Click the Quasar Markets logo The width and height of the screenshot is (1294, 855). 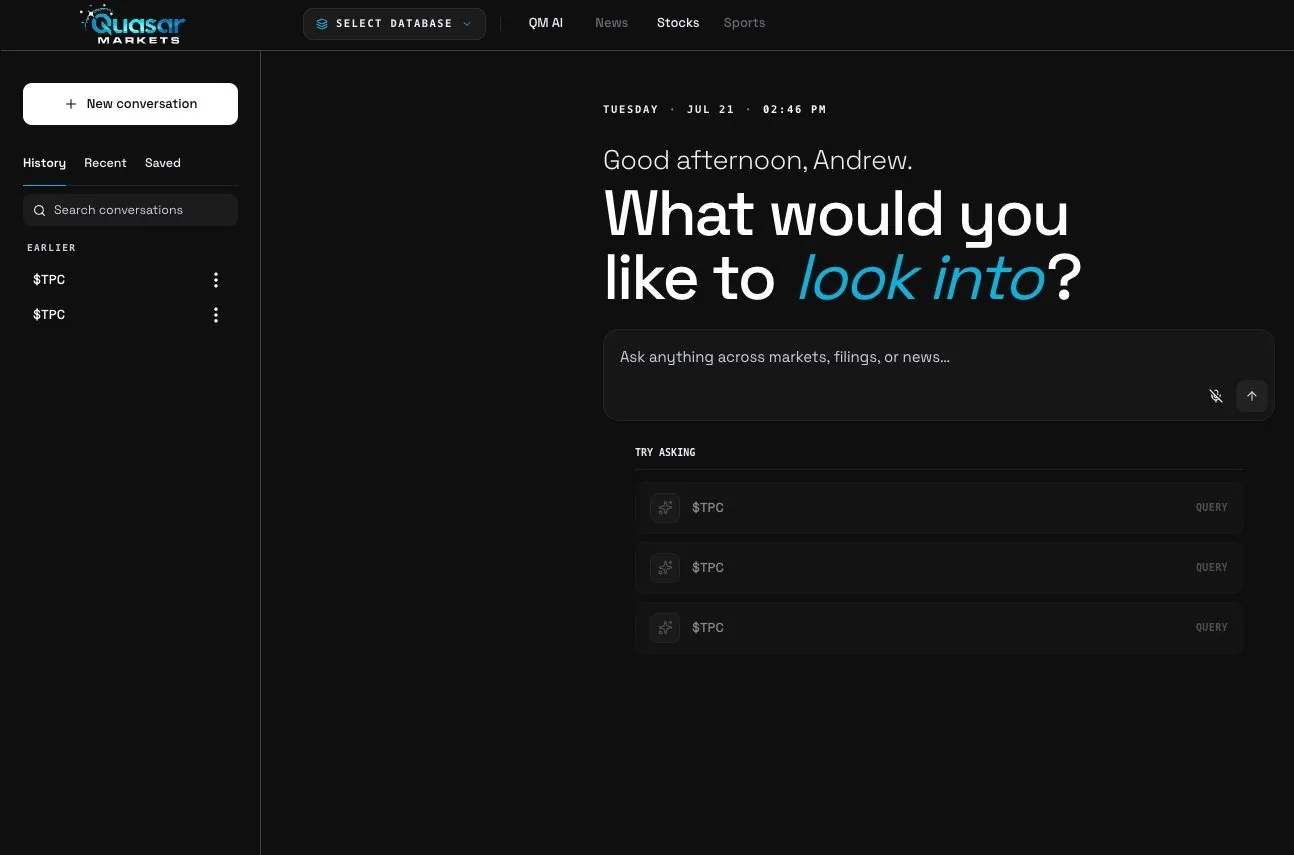click(x=132, y=24)
